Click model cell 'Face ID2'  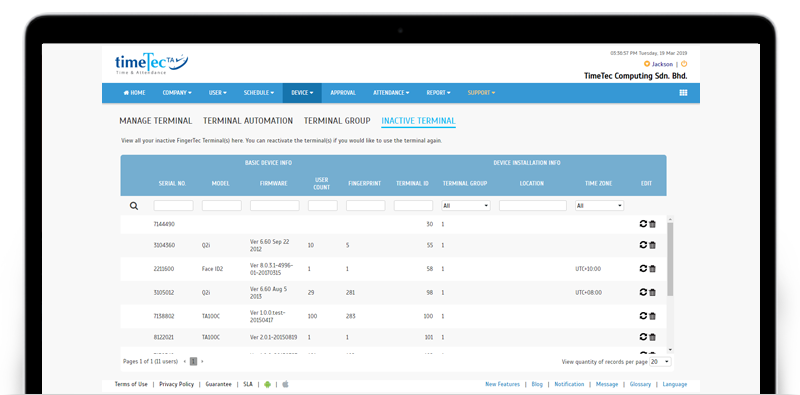coord(213,269)
